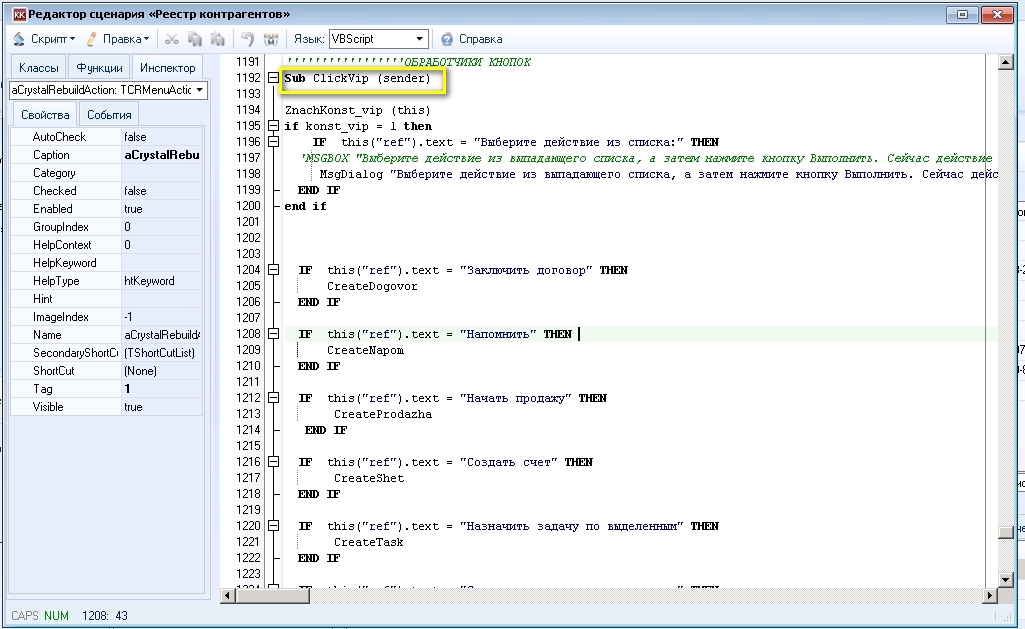Select the Checked property value false
The height and width of the screenshot is (629, 1025).
click(161, 191)
